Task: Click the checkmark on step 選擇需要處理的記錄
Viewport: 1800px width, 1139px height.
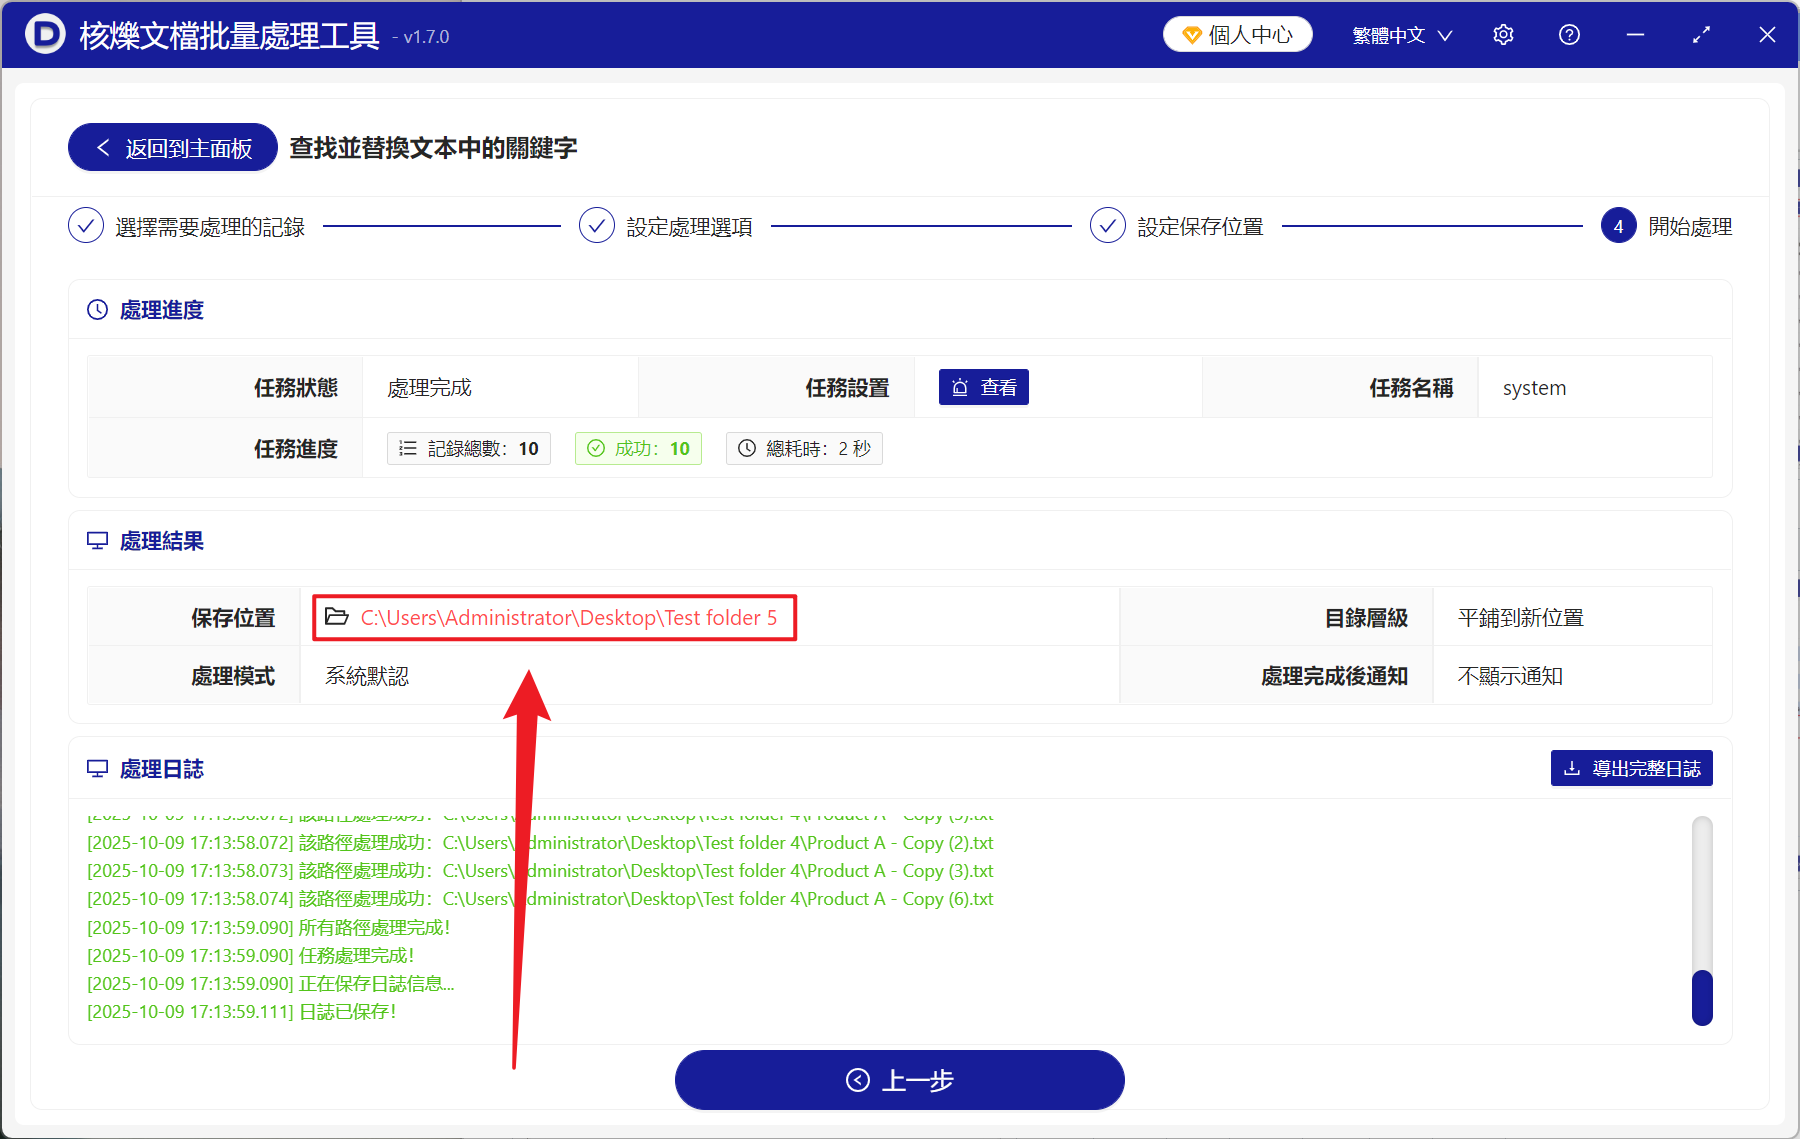Action: coord(85,225)
